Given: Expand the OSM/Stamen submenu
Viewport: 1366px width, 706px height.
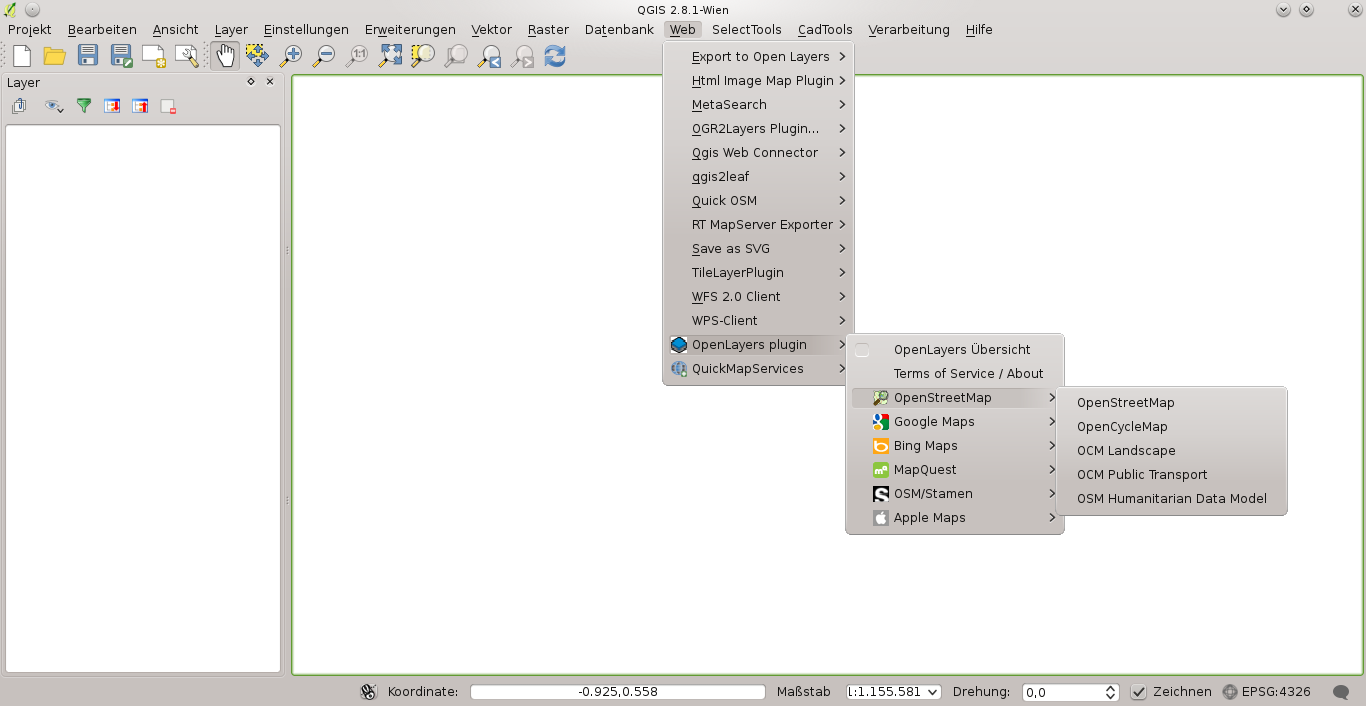Looking at the screenshot, I should pyautogui.click(x=955, y=494).
